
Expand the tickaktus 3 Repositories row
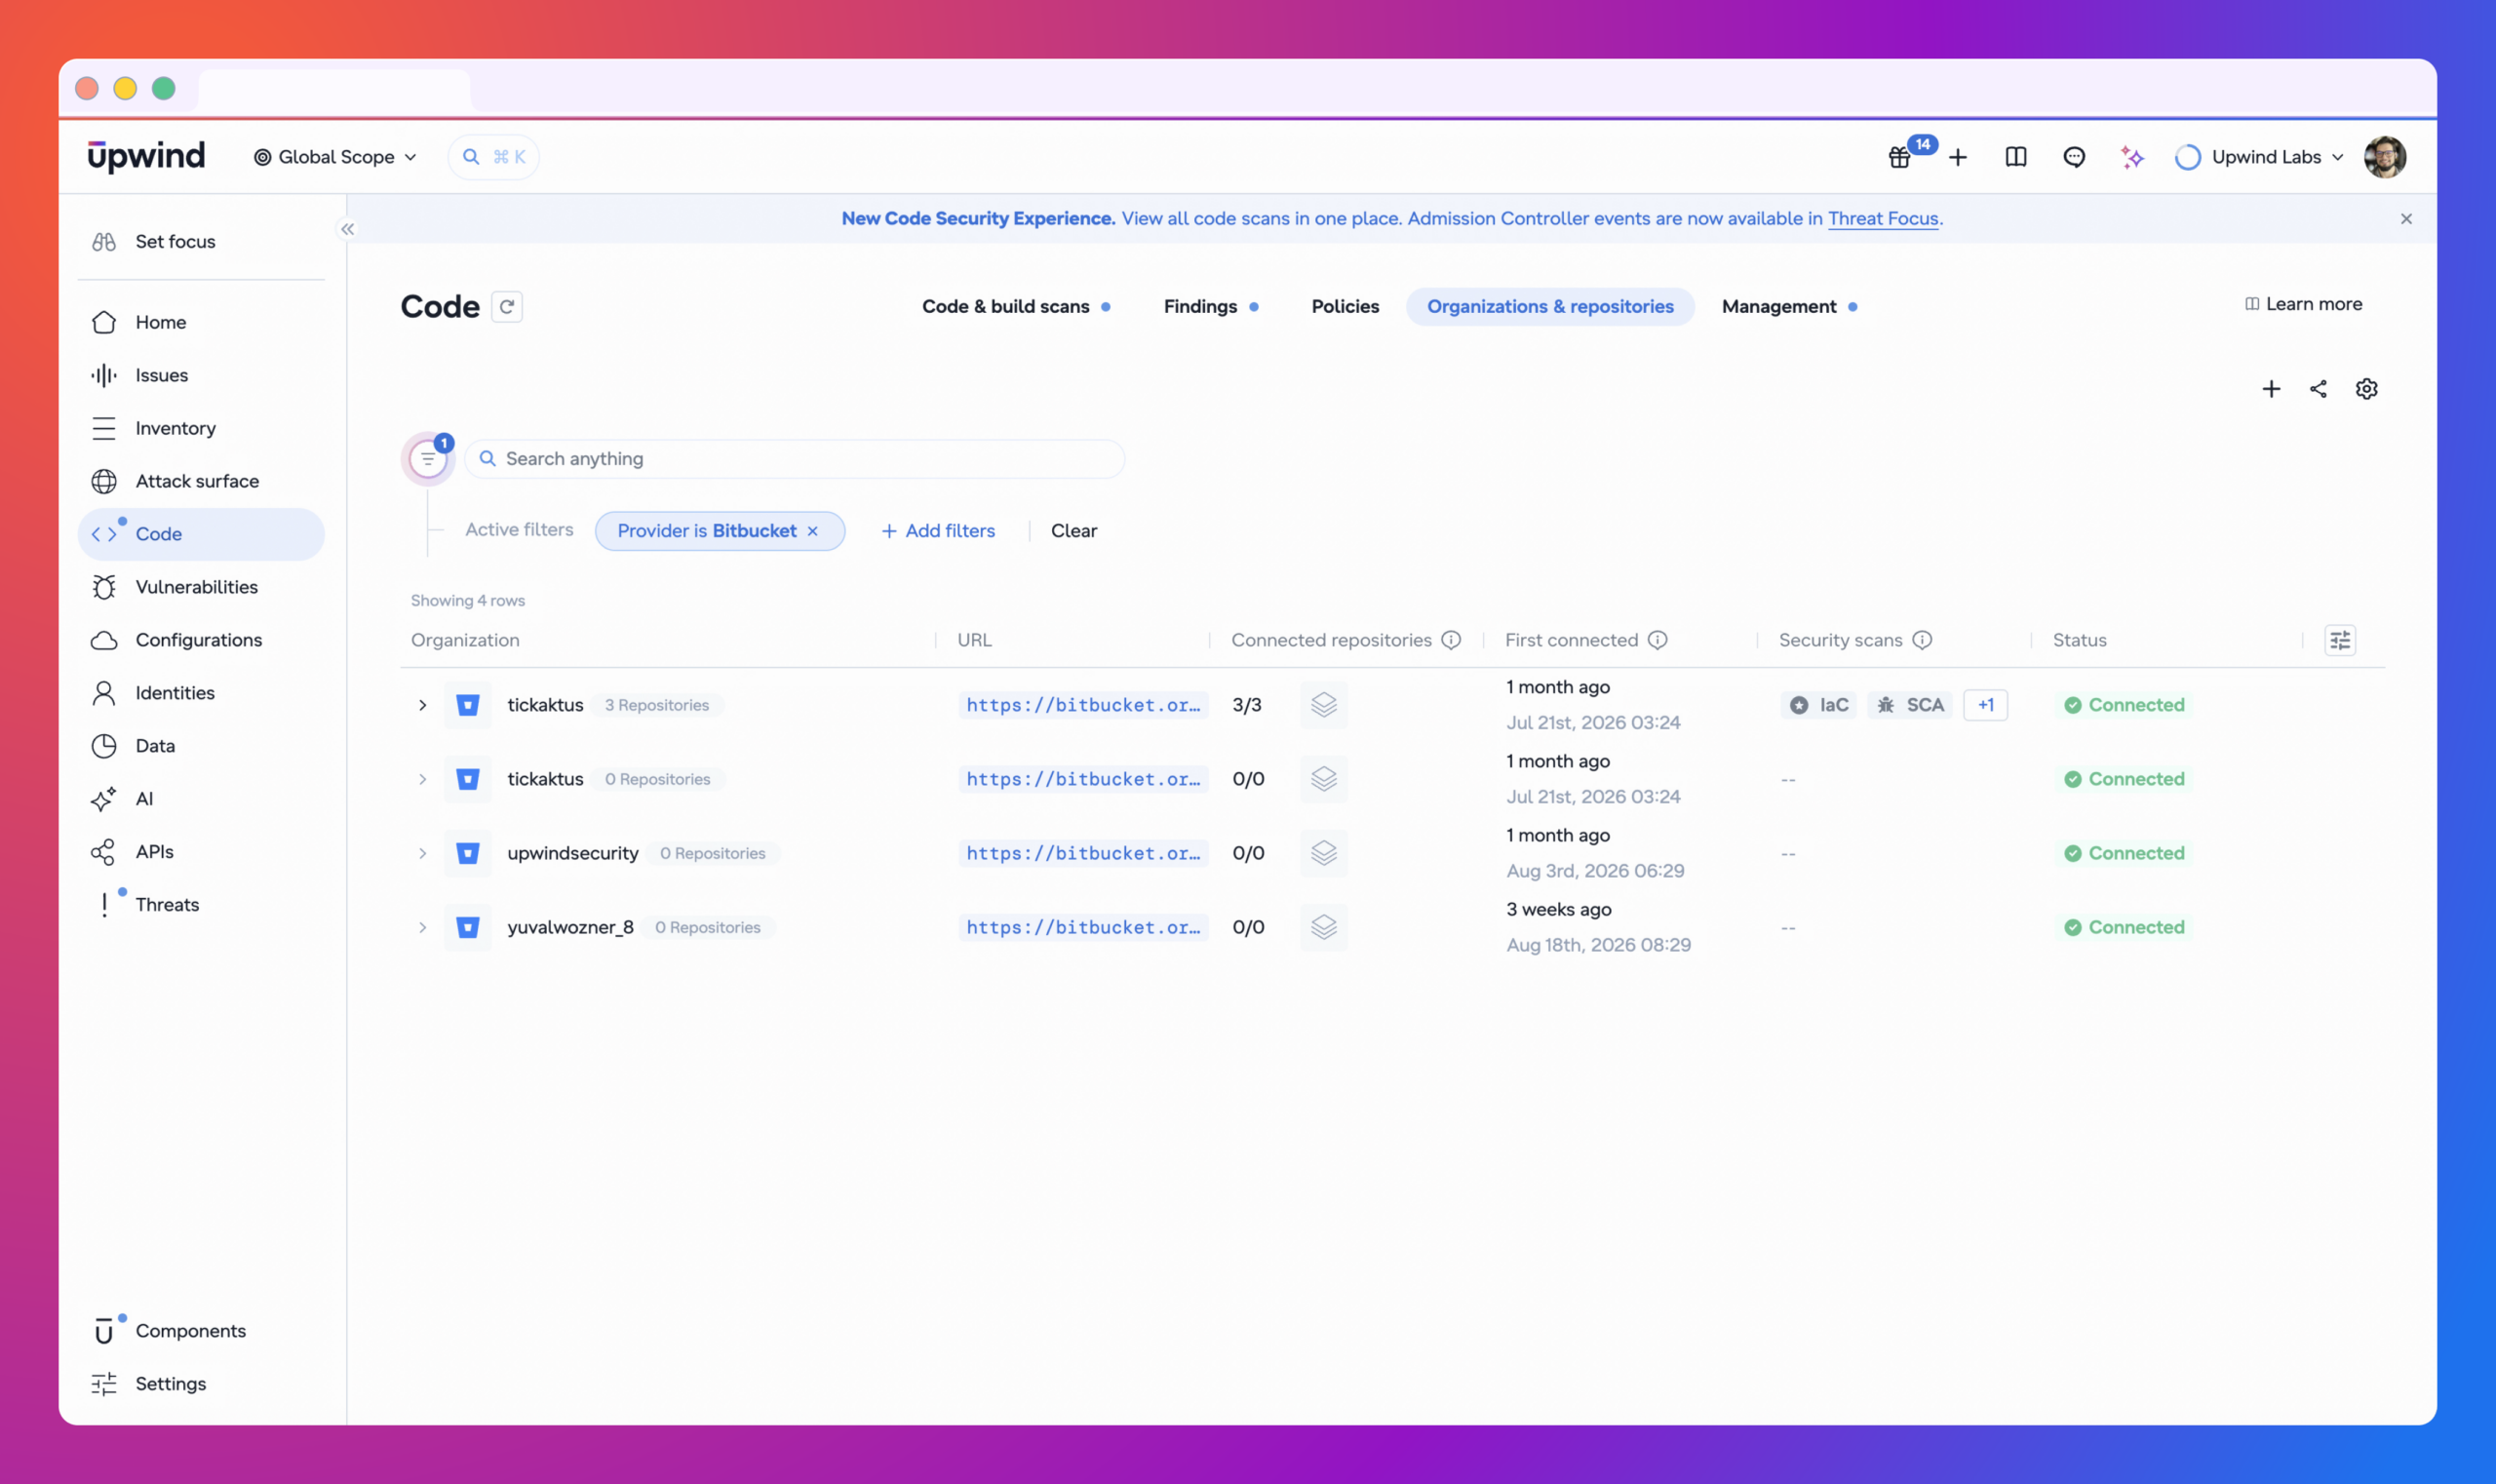pyautogui.click(x=422, y=705)
